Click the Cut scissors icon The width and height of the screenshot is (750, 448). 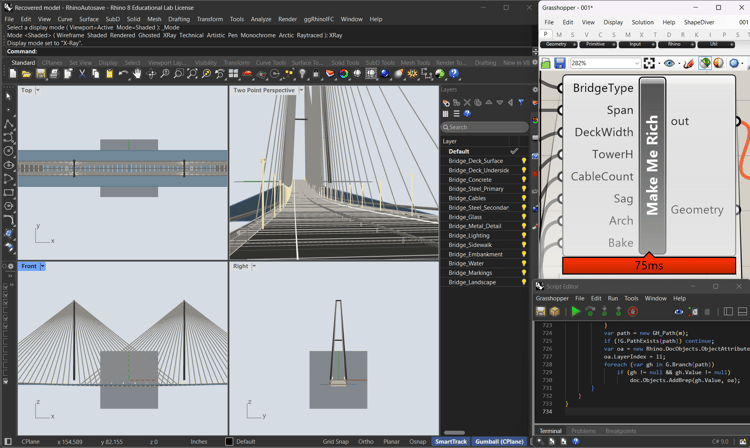click(82, 74)
